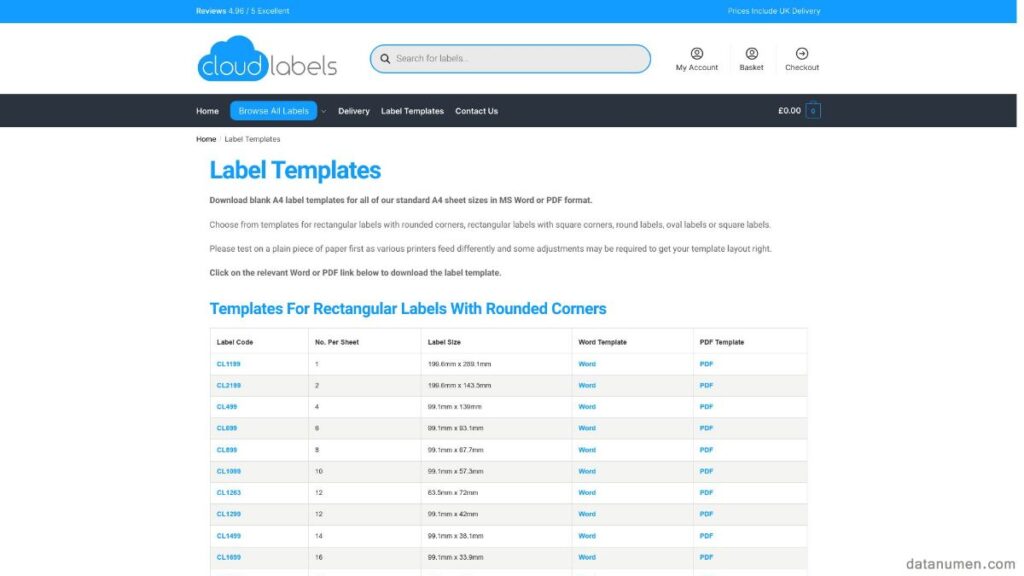Open the Delivery menu item
Screen dimensions: 1024x576
[x=353, y=111]
